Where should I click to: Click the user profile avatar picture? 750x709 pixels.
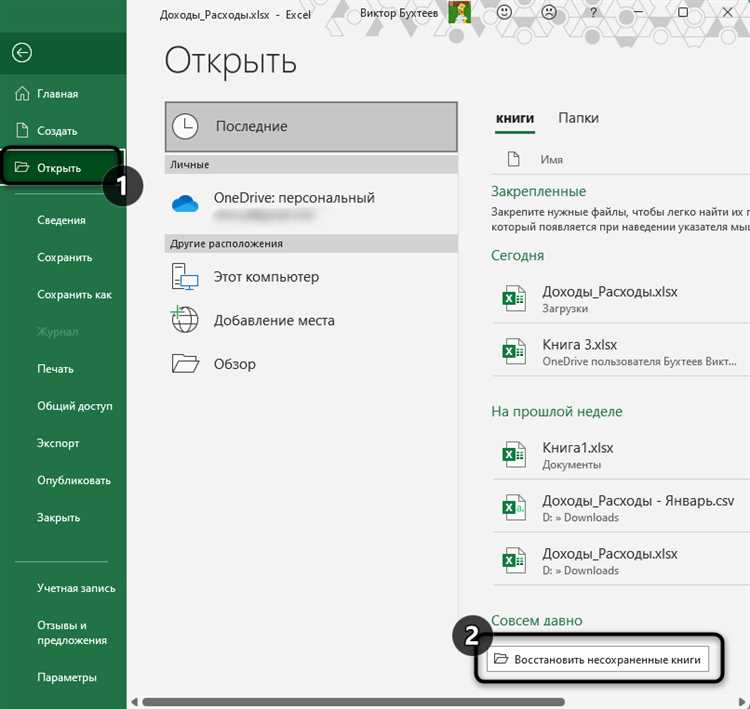coord(460,11)
